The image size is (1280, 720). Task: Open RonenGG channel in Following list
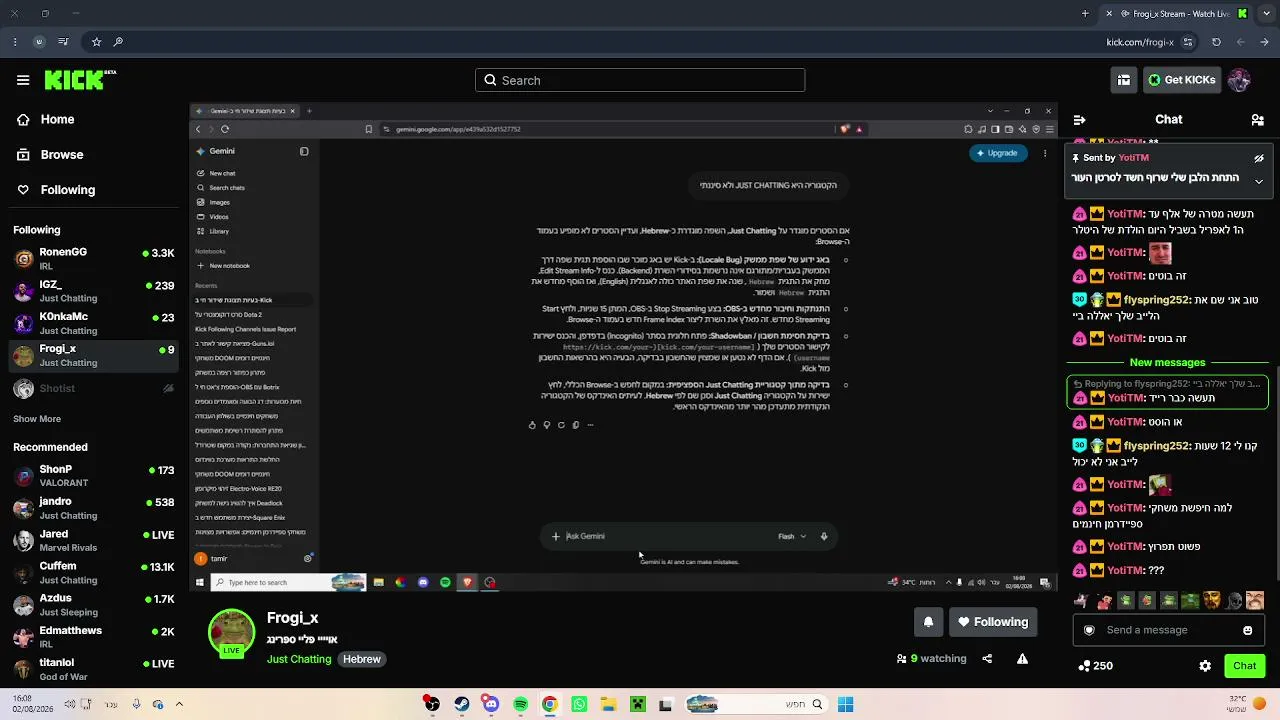click(x=94, y=258)
